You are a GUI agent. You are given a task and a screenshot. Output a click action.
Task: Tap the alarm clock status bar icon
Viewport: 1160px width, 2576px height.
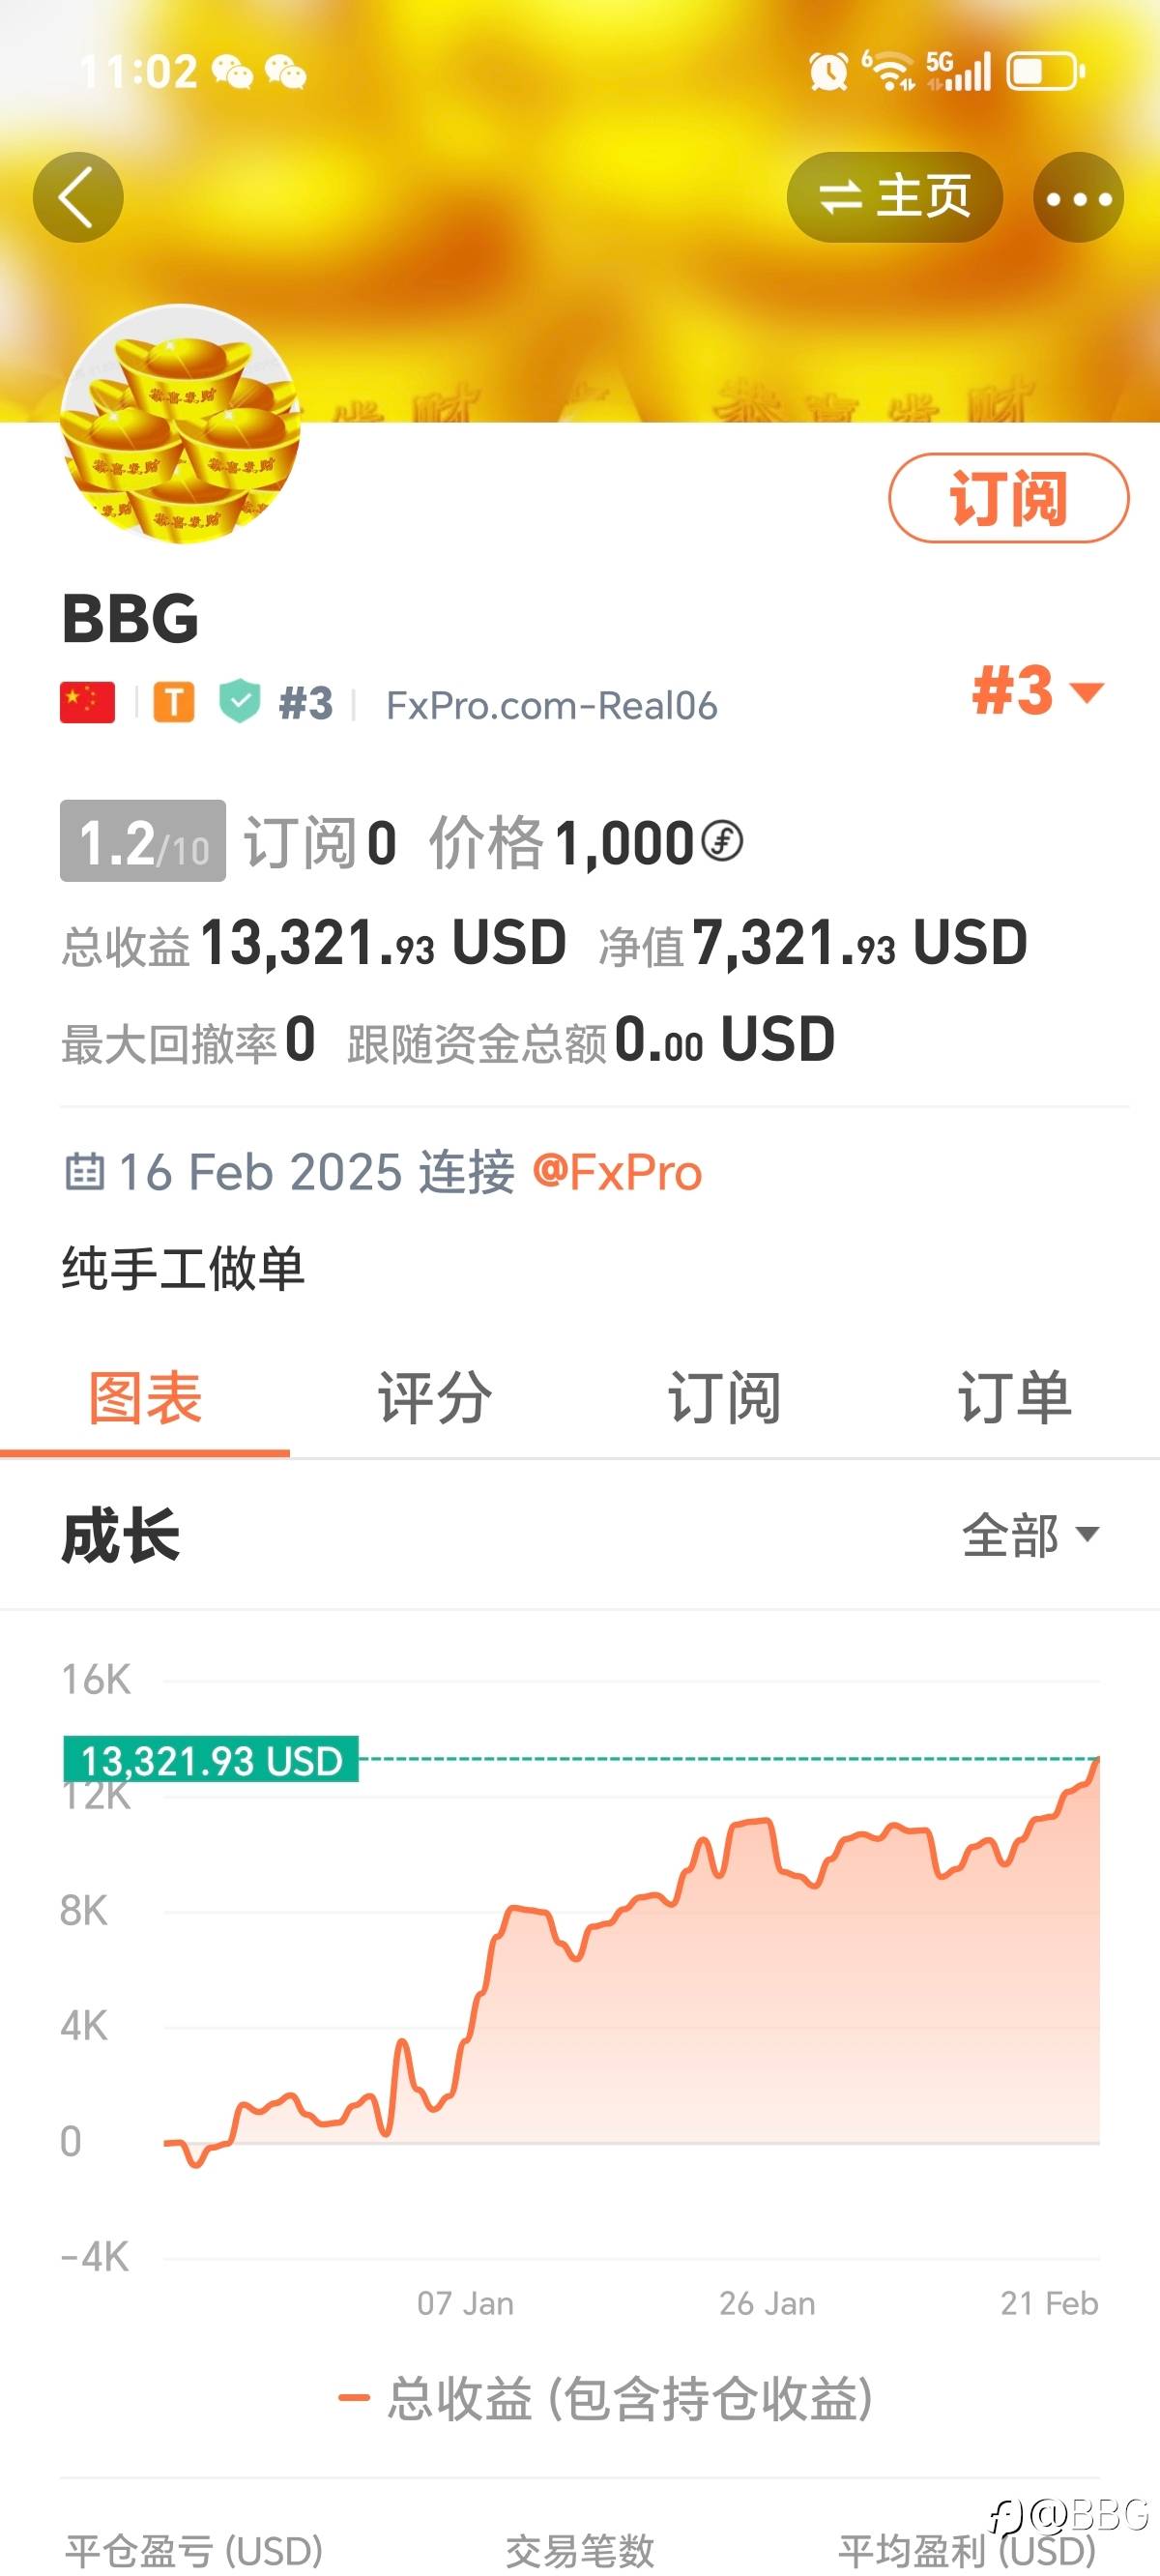(x=828, y=72)
